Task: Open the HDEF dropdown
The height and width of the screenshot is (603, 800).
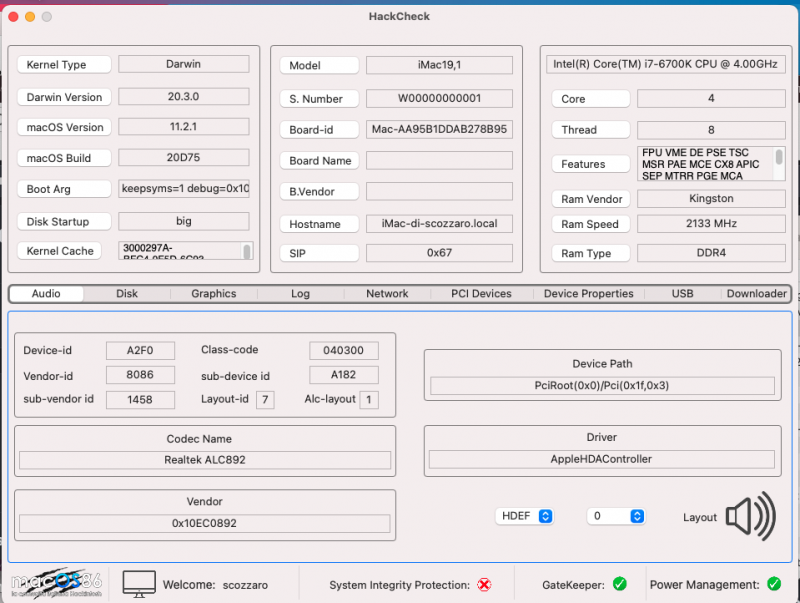Action: pyautogui.click(x=525, y=516)
